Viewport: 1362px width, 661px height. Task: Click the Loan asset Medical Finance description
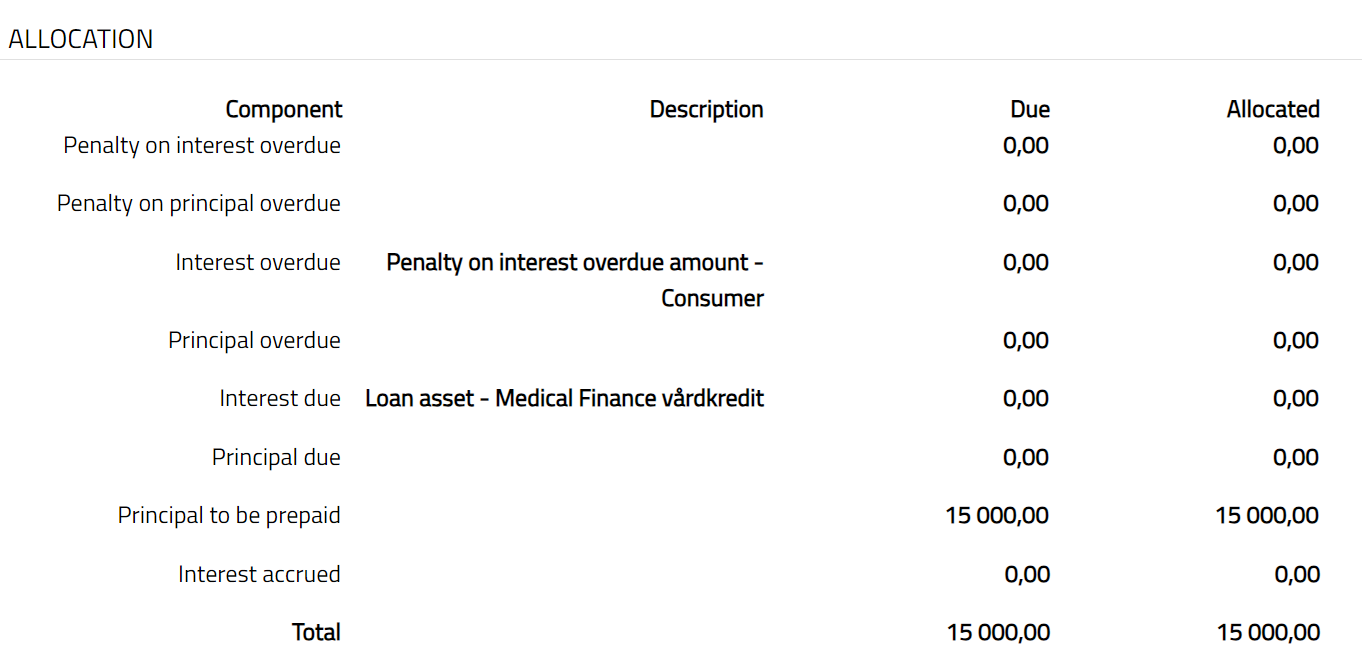[x=564, y=398]
